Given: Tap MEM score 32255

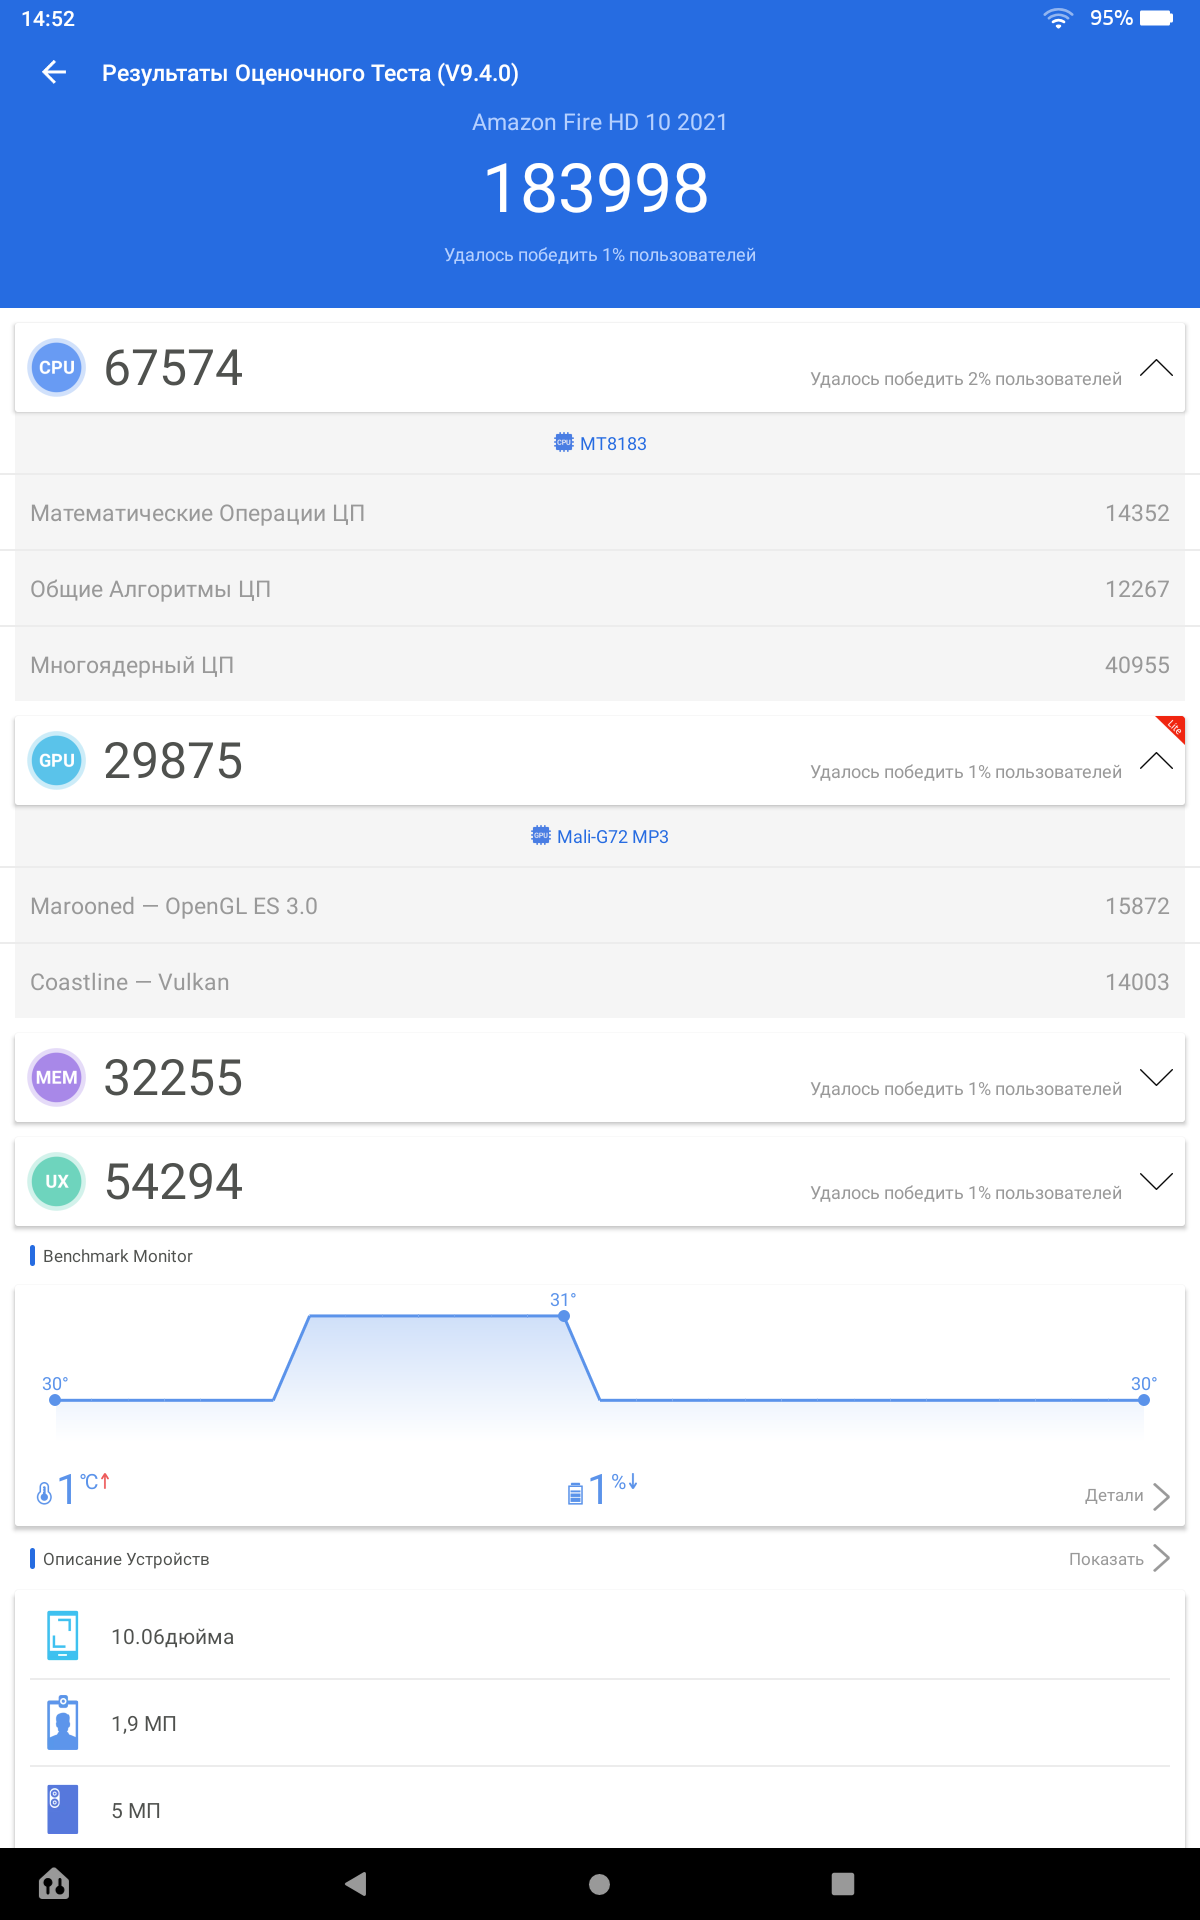Looking at the screenshot, I should point(173,1078).
